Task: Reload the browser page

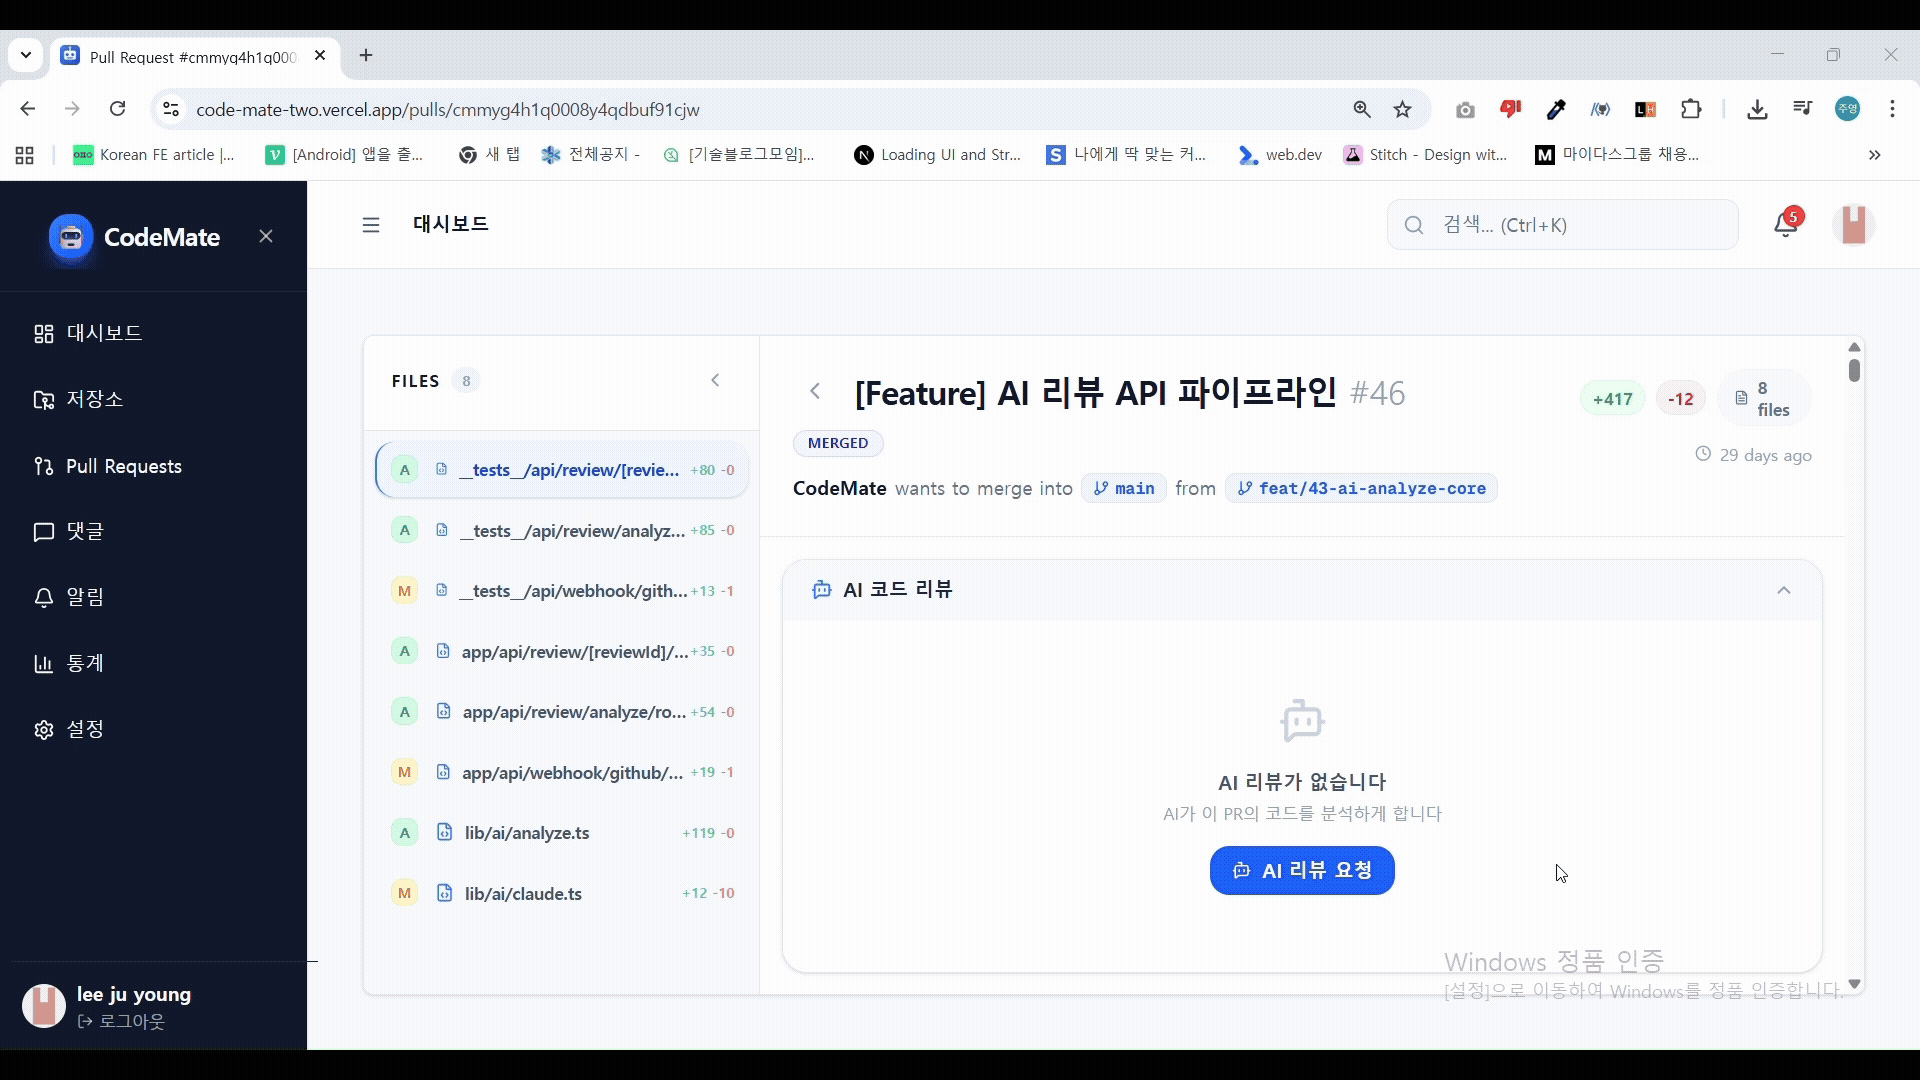Action: pyautogui.click(x=118, y=109)
